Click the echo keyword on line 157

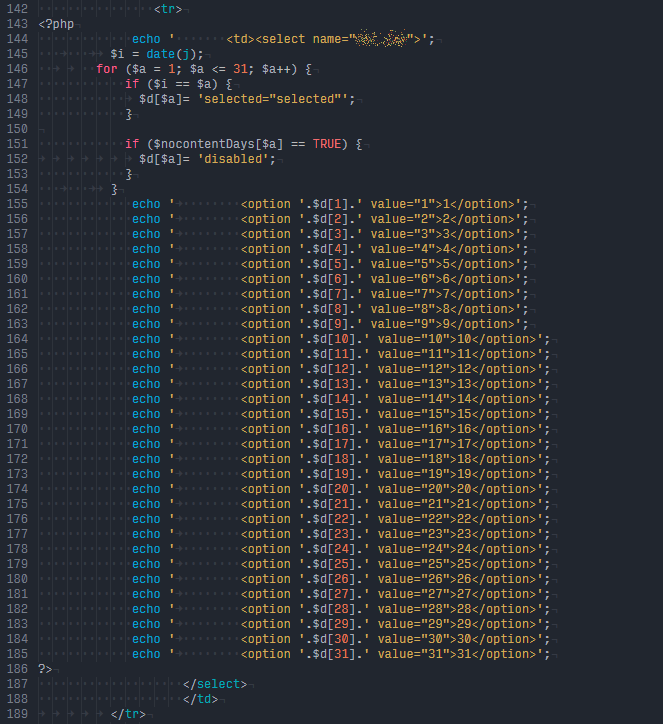146,234
